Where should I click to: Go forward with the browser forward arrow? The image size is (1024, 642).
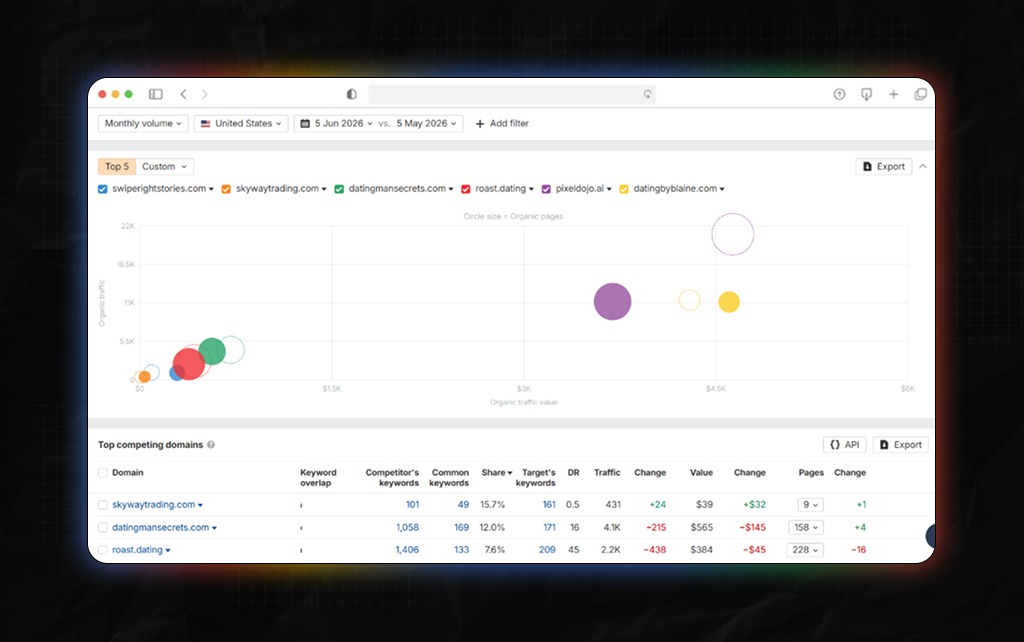coord(204,94)
